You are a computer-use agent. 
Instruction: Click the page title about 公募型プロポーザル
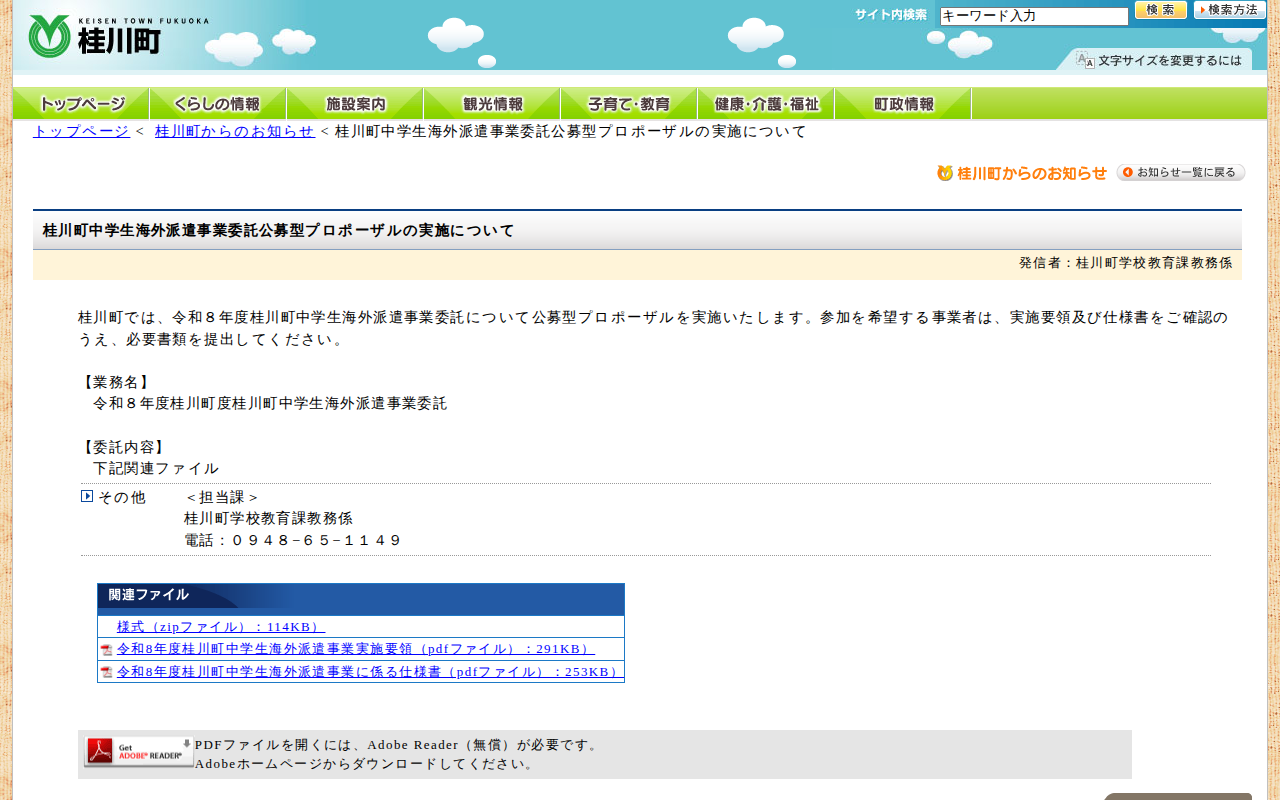pyautogui.click(x=278, y=231)
